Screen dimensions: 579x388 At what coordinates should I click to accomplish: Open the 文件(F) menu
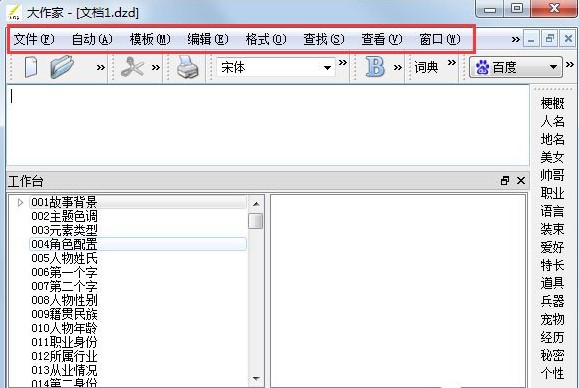click(34, 39)
